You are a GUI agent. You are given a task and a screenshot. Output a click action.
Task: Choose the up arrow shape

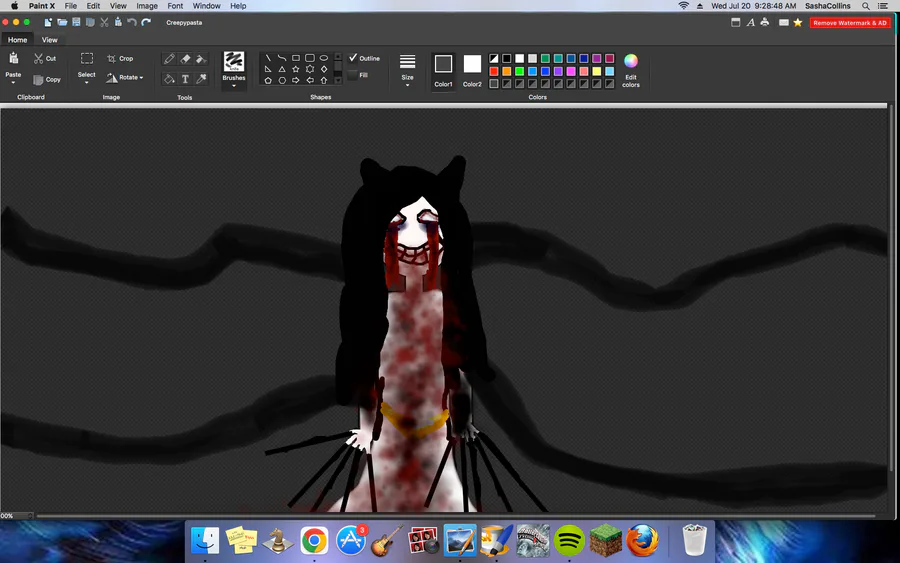click(x=324, y=80)
